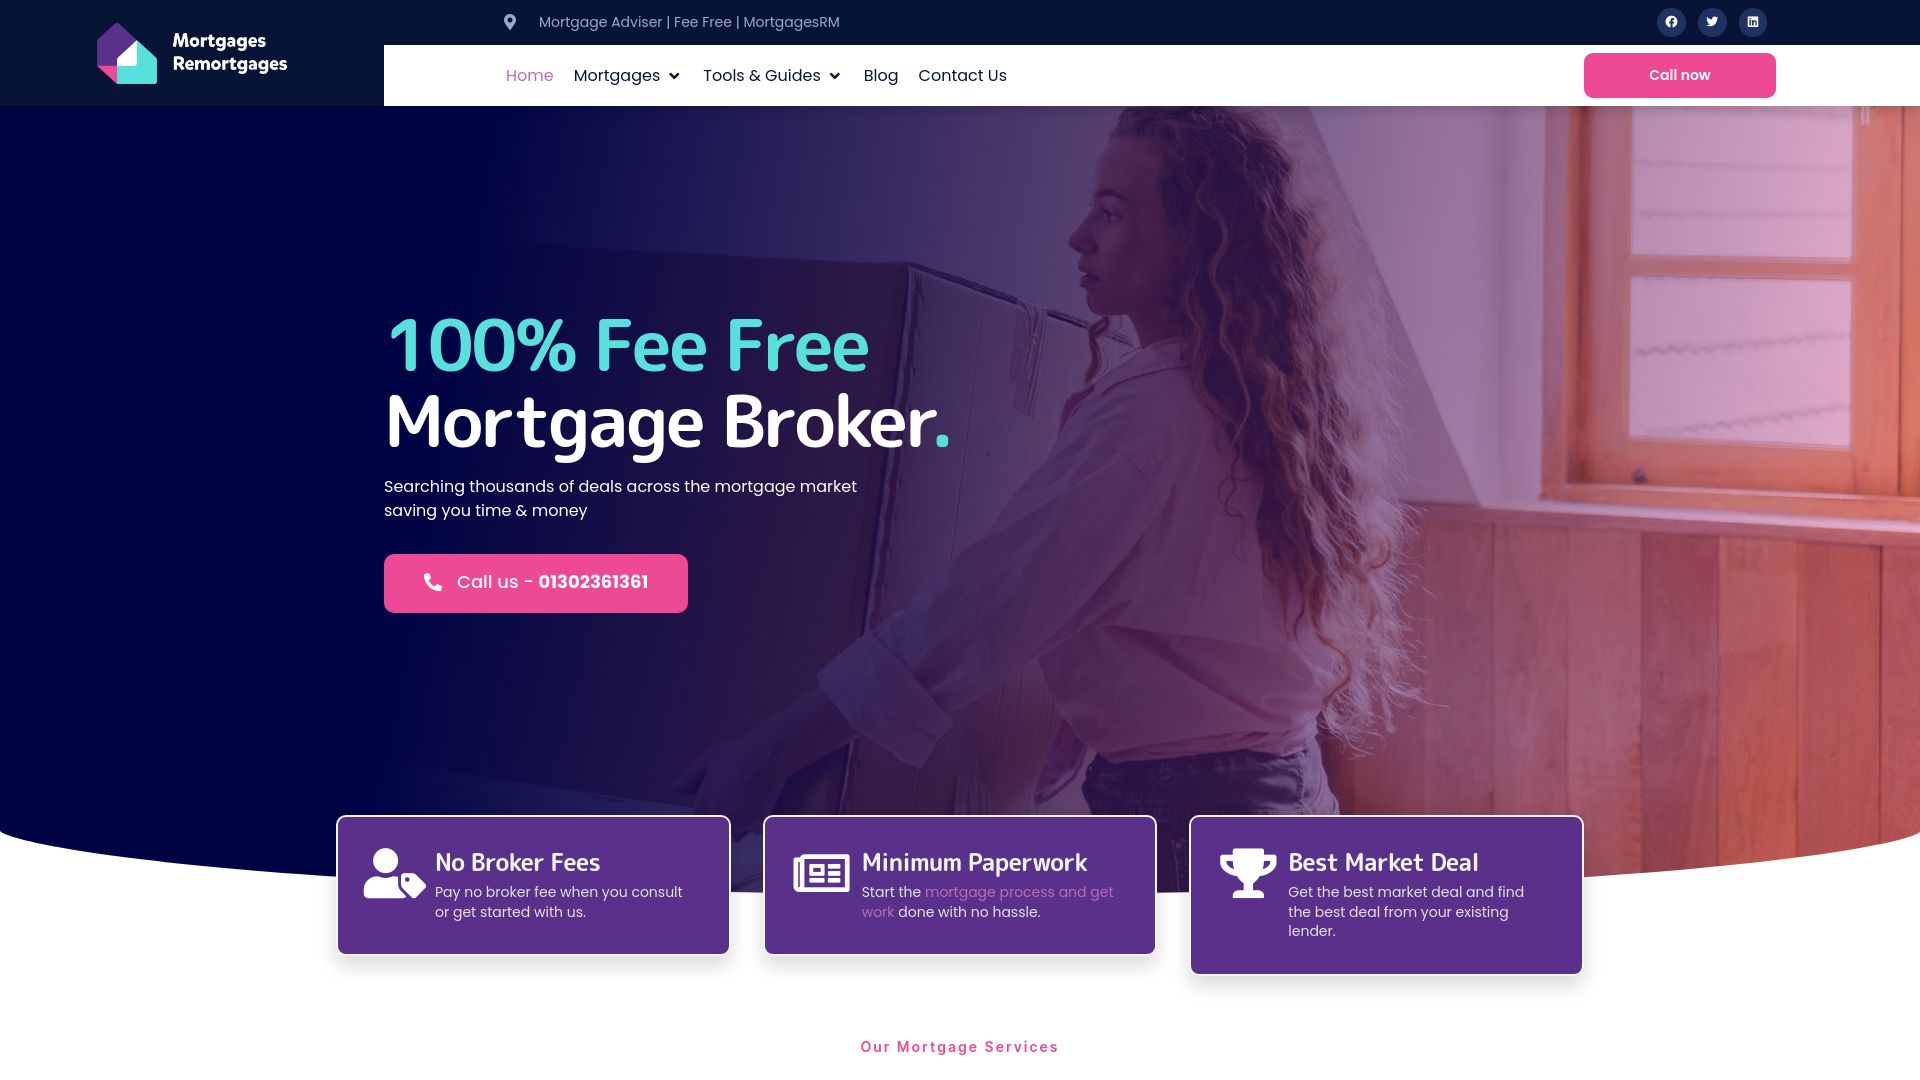Click the phone icon in call button
The width and height of the screenshot is (1920, 1080).
[x=433, y=582]
